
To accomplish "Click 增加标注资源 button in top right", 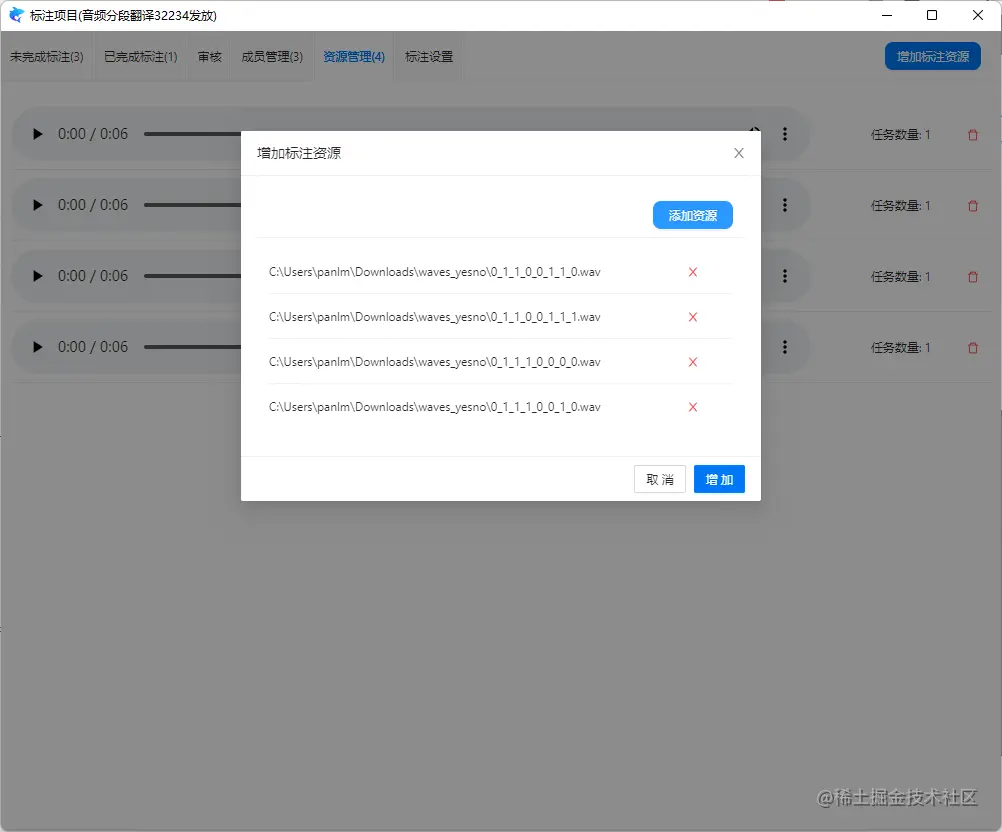I will click(x=932, y=56).
